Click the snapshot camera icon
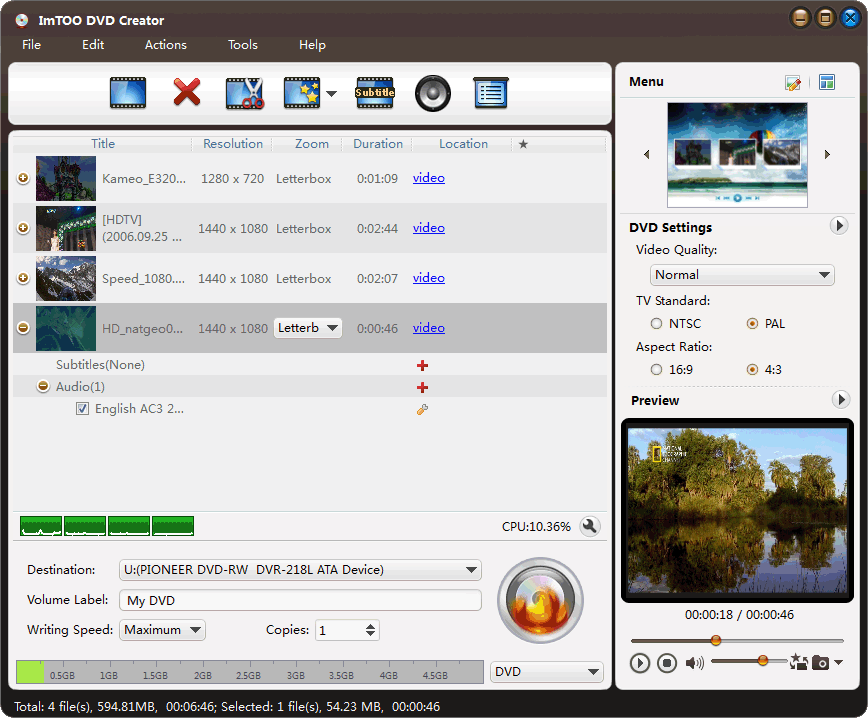868x718 pixels. (820, 663)
